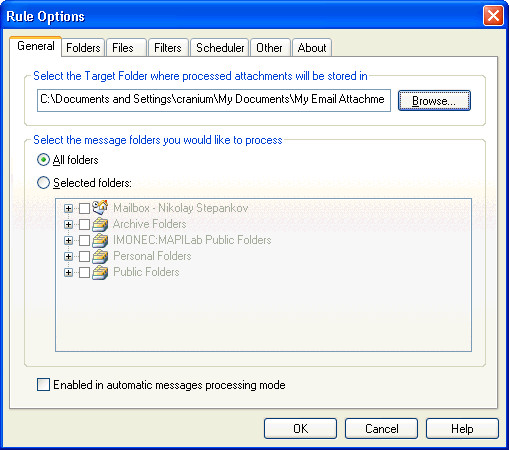Viewport: 509px width, 450px height.
Task: Click the Browse... button
Action: pos(434,100)
